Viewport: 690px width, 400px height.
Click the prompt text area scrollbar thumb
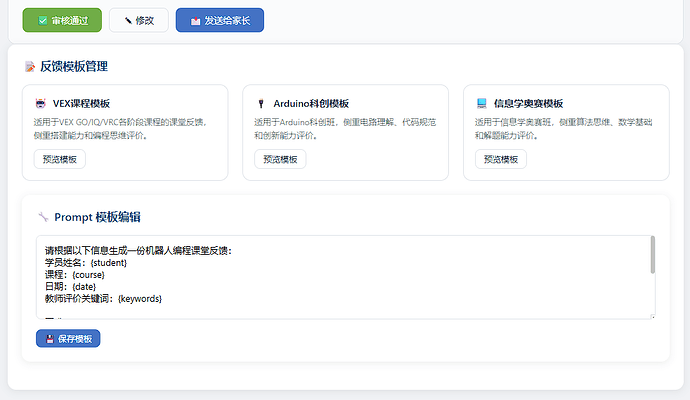pyautogui.click(x=653, y=255)
